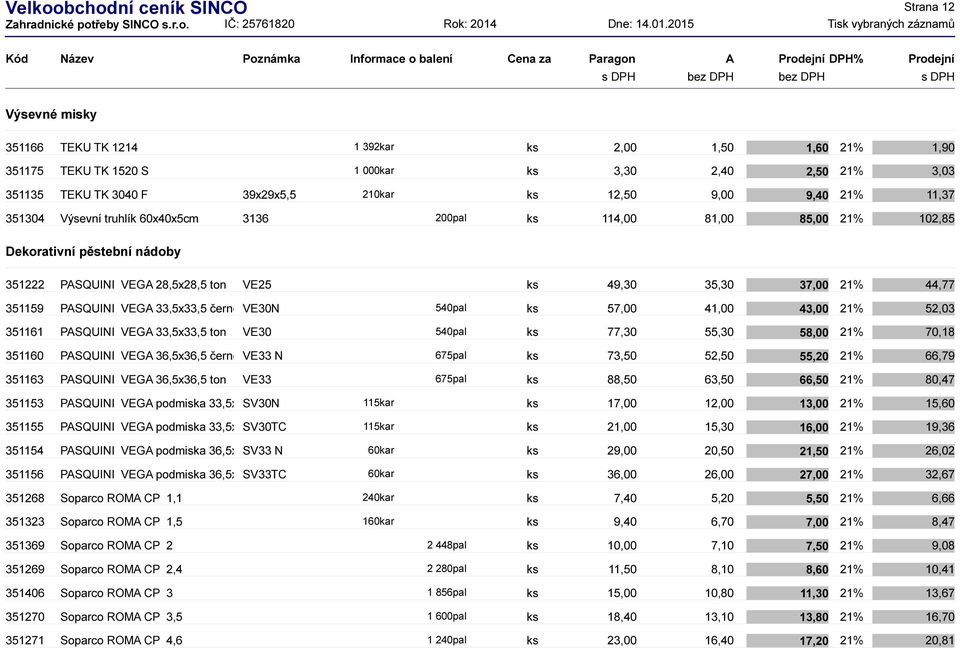Click the highlighted selling price 17,20
This screenshot has width=960, height=648.
click(x=787, y=641)
